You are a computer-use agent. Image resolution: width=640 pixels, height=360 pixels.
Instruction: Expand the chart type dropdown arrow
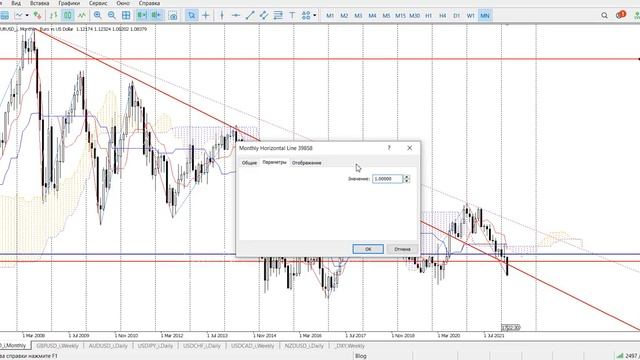tap(27, 16)
